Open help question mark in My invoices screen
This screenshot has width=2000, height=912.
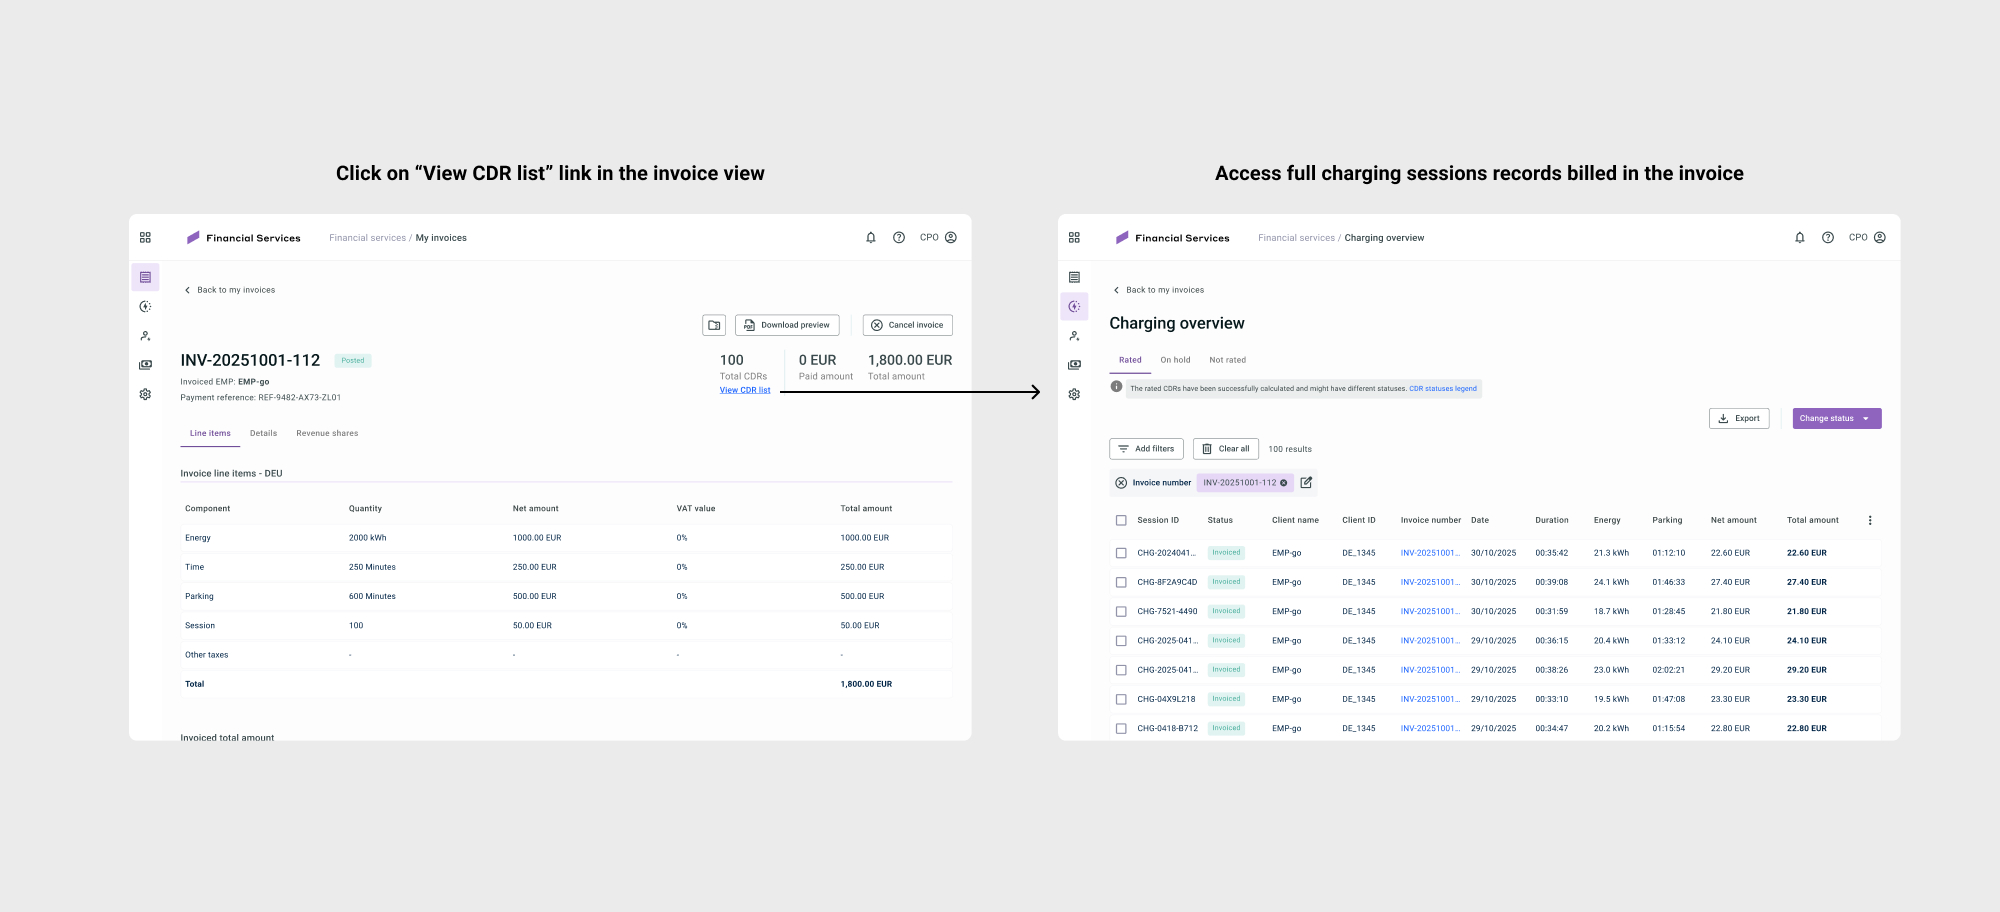click(899, 238)
